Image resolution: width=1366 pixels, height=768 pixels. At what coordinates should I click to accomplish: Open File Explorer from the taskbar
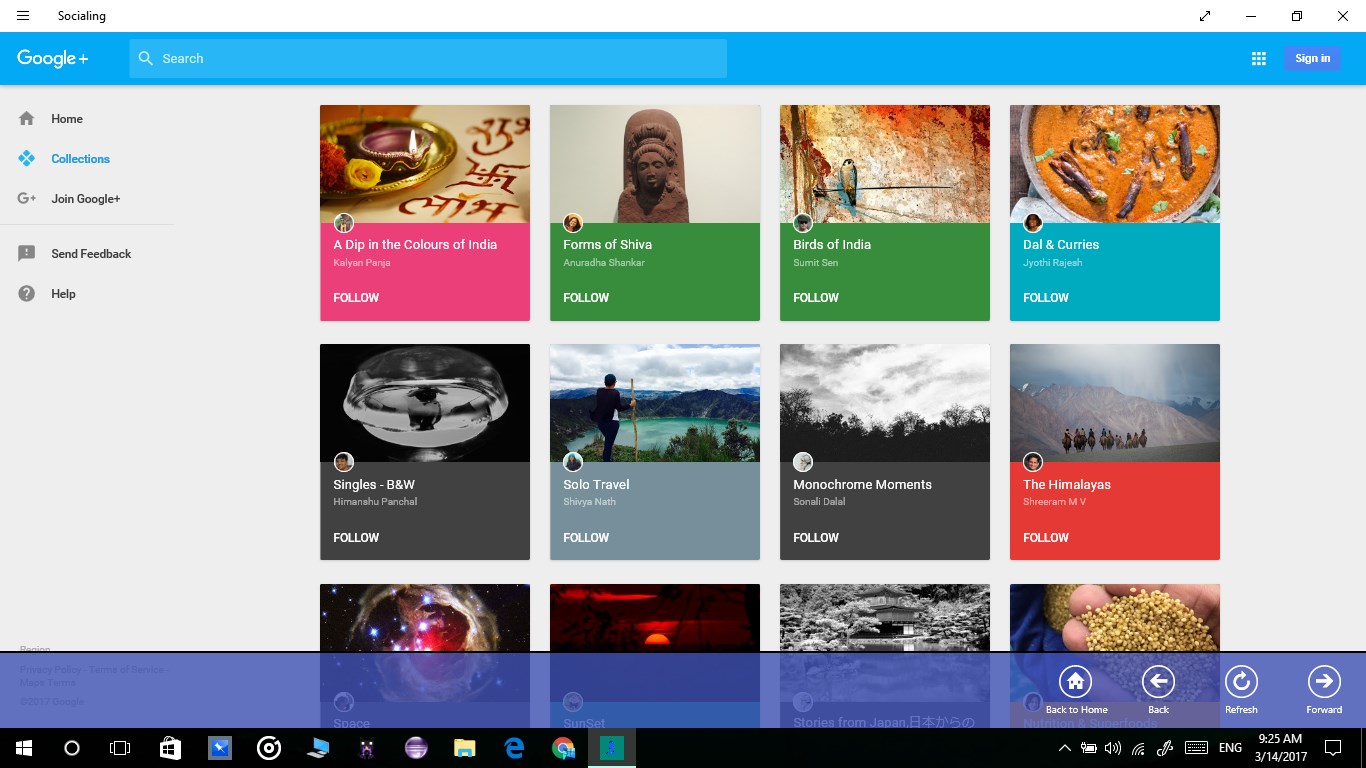click(x=465, y=748)
